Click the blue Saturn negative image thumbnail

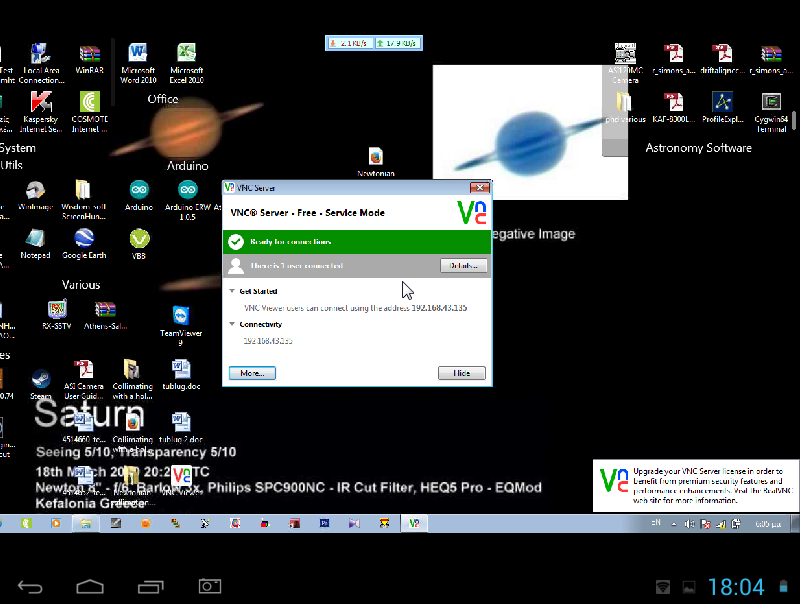pyautogui.click(x=530, y=132)
